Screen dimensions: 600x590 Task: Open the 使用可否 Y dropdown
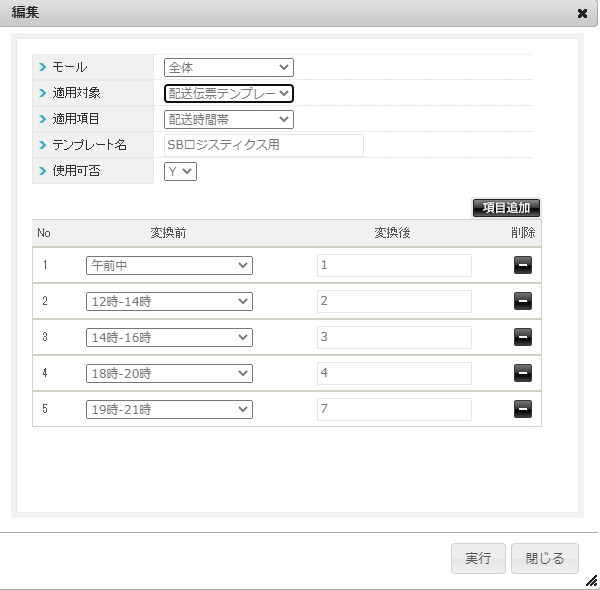click(x=181, y=171)
